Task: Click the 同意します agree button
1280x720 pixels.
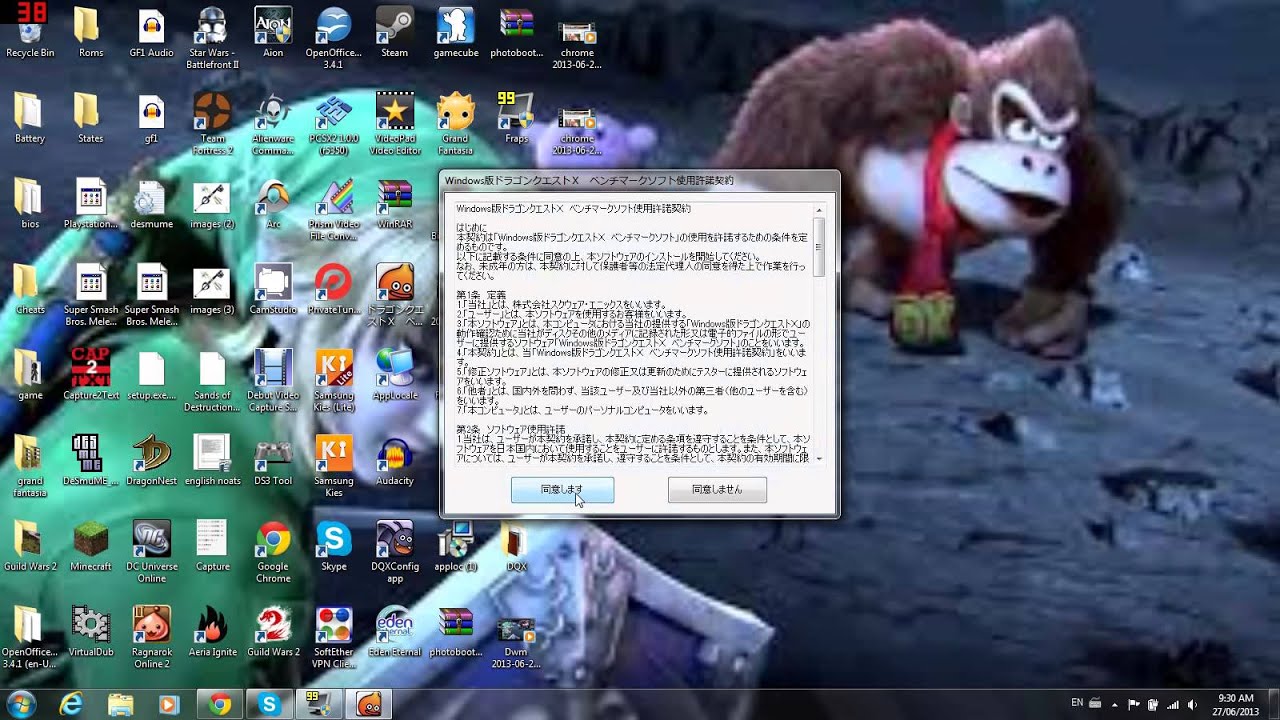Action: [x=562, y=490]
